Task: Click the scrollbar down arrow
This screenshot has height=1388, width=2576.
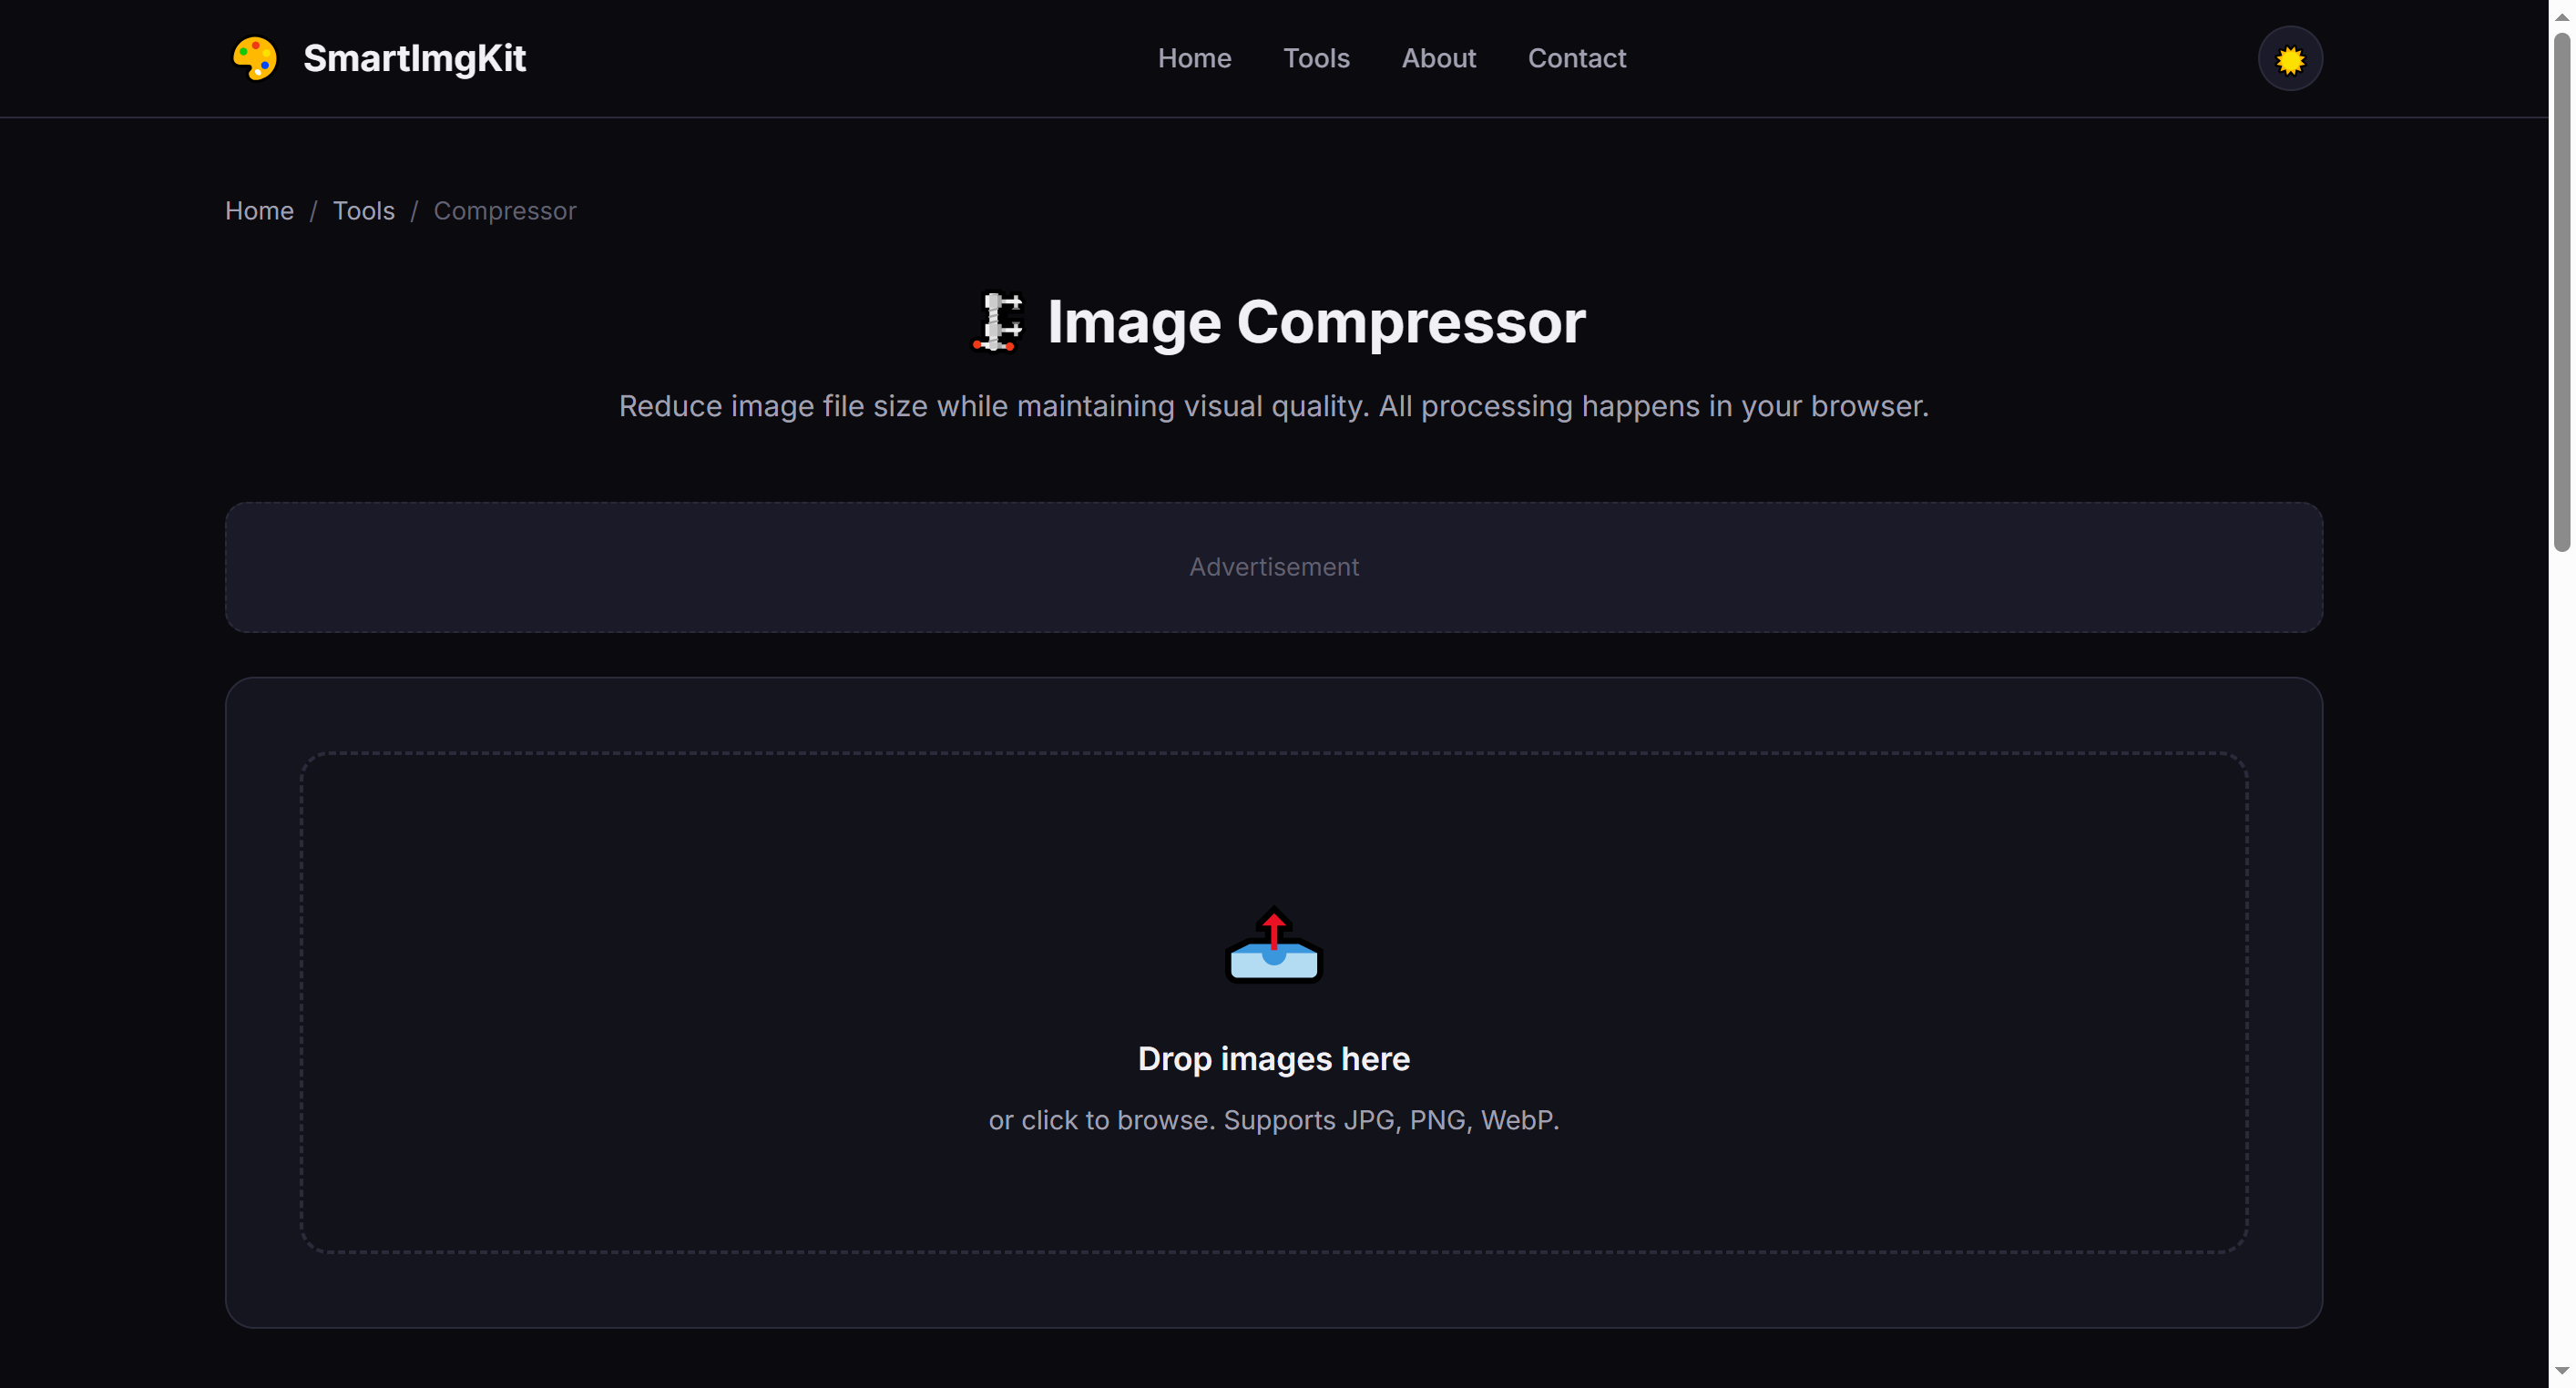Action: pos(2561,1370)
